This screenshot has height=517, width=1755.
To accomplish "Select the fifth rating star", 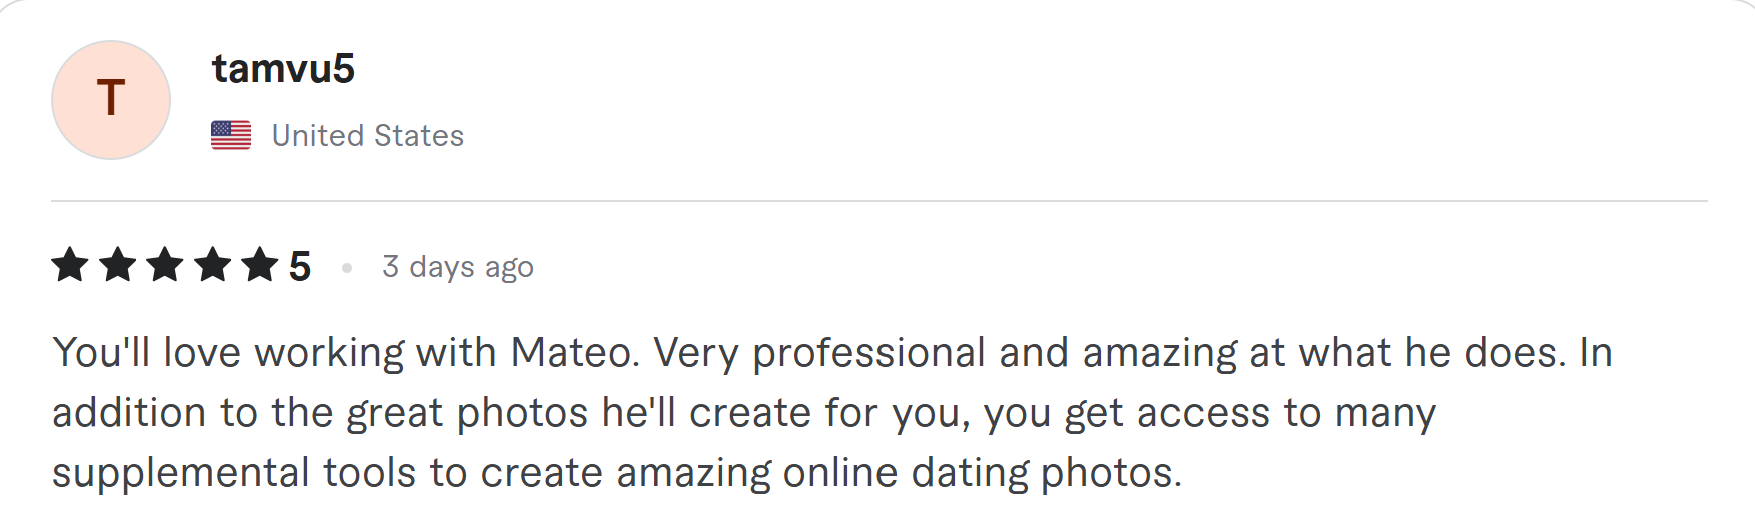I will point(259,266).
